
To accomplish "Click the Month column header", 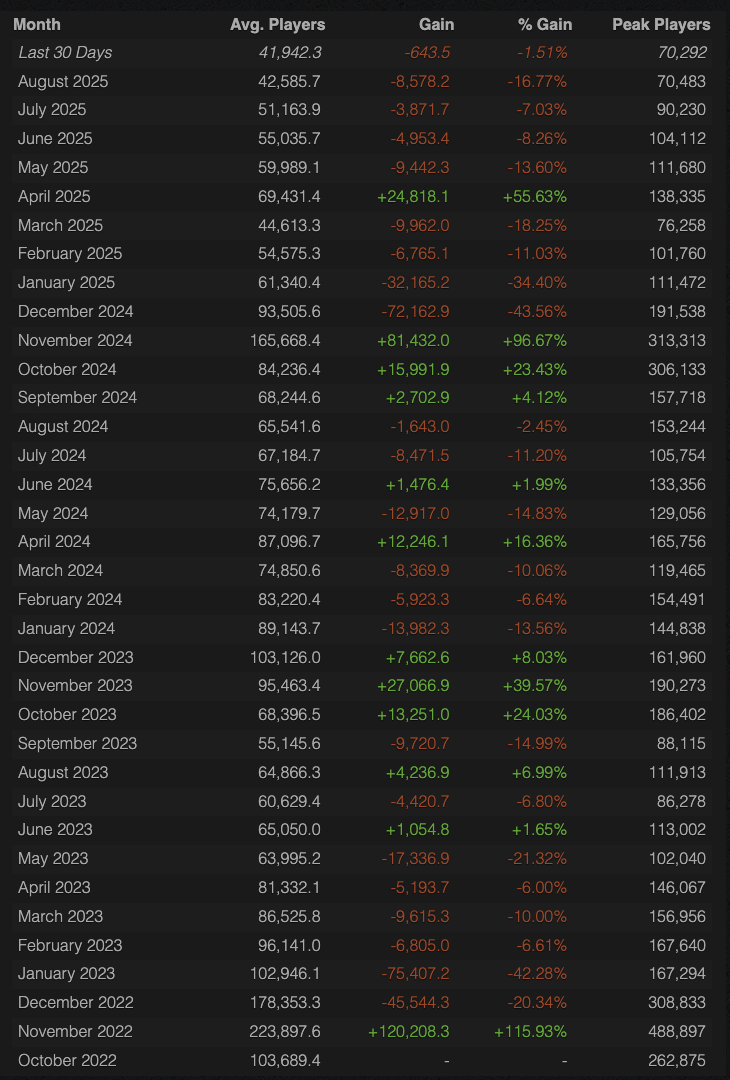I will tap(36, 24).
